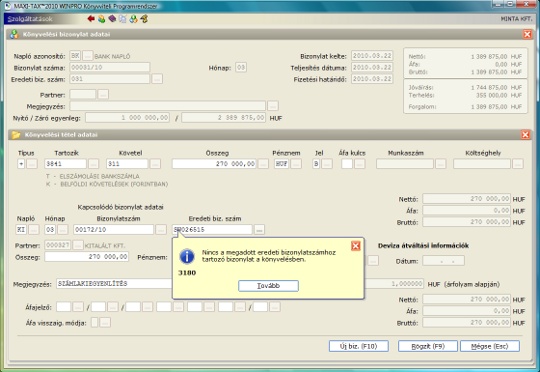The width and height of the screenshot is (540, 372).
Task: Click the Bizonylatszám field 00172/10
Action: pyautogui.click(x=113, y=230)
